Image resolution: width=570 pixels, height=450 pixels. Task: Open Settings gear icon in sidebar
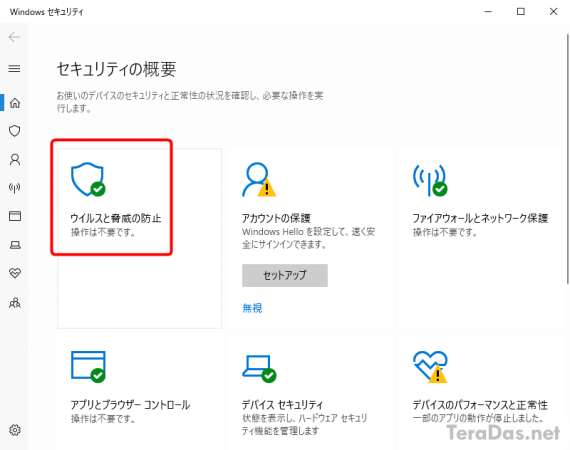pos(15,430)
